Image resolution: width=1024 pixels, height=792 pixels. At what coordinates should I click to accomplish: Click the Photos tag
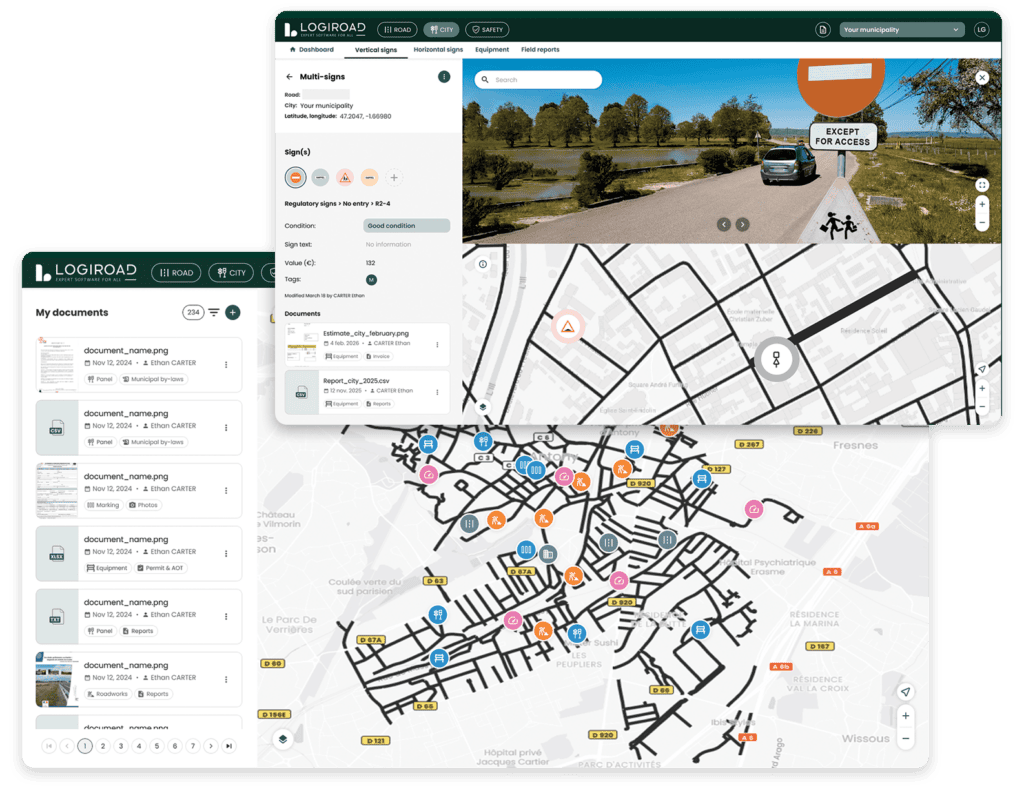(x=143, y=505)
